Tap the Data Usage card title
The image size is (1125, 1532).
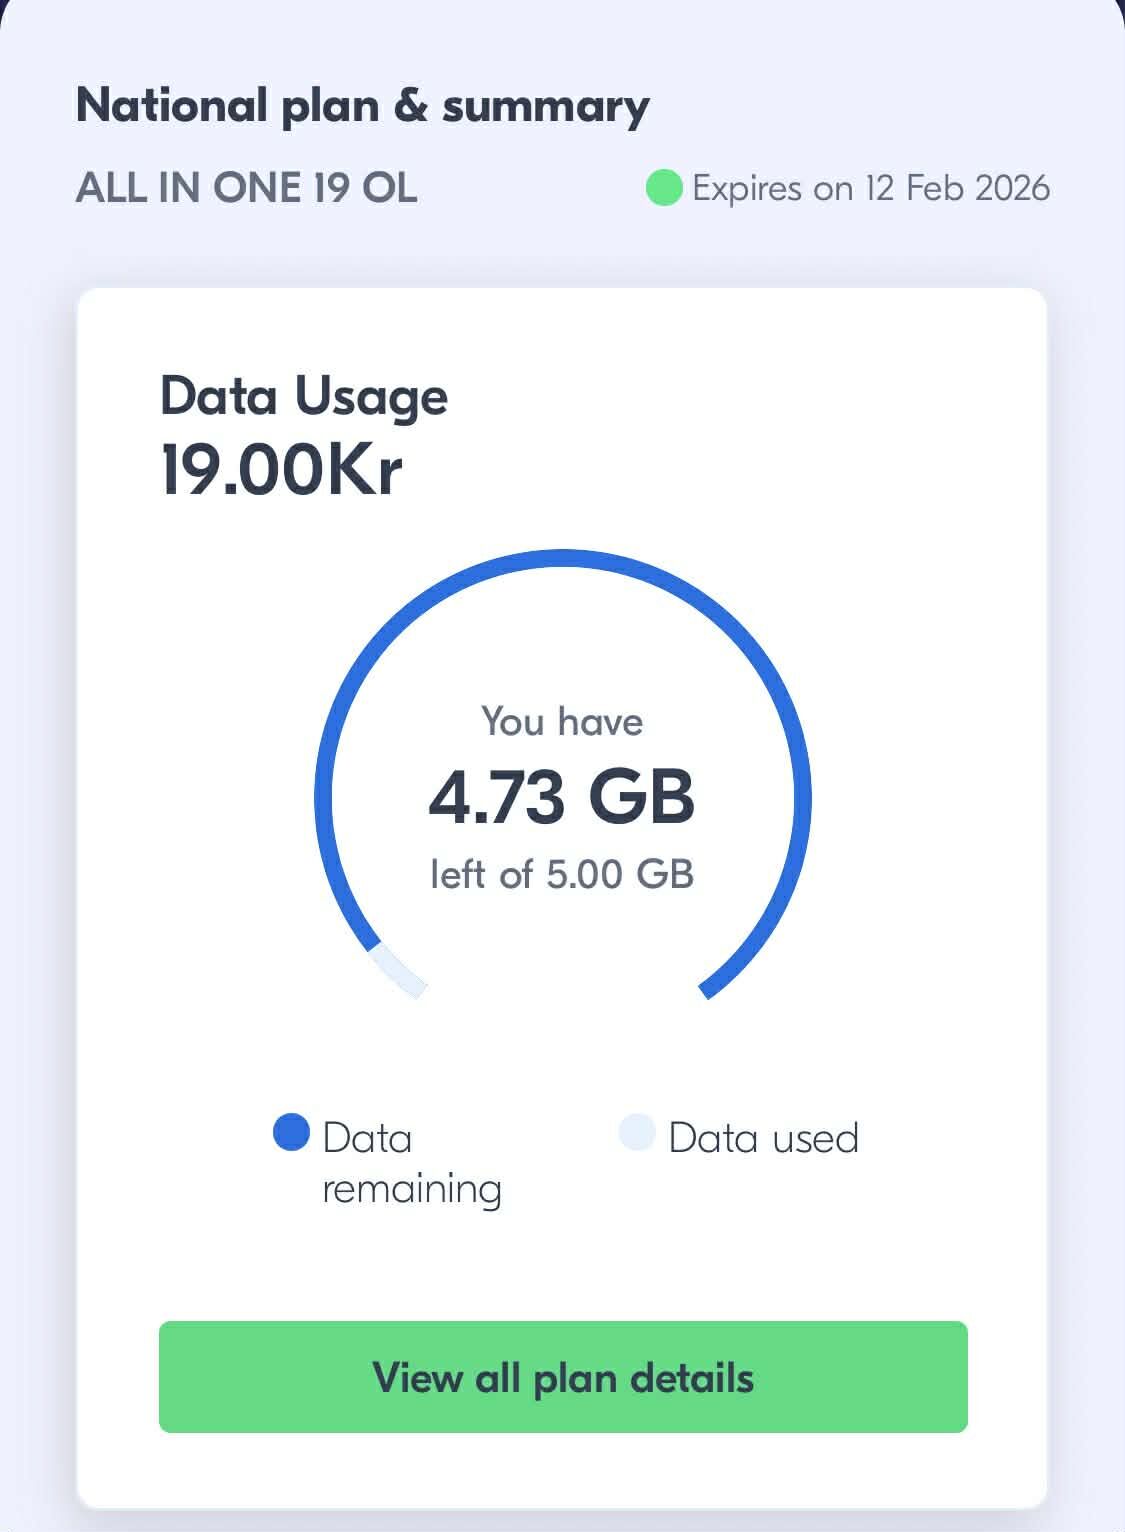[304, 396]
